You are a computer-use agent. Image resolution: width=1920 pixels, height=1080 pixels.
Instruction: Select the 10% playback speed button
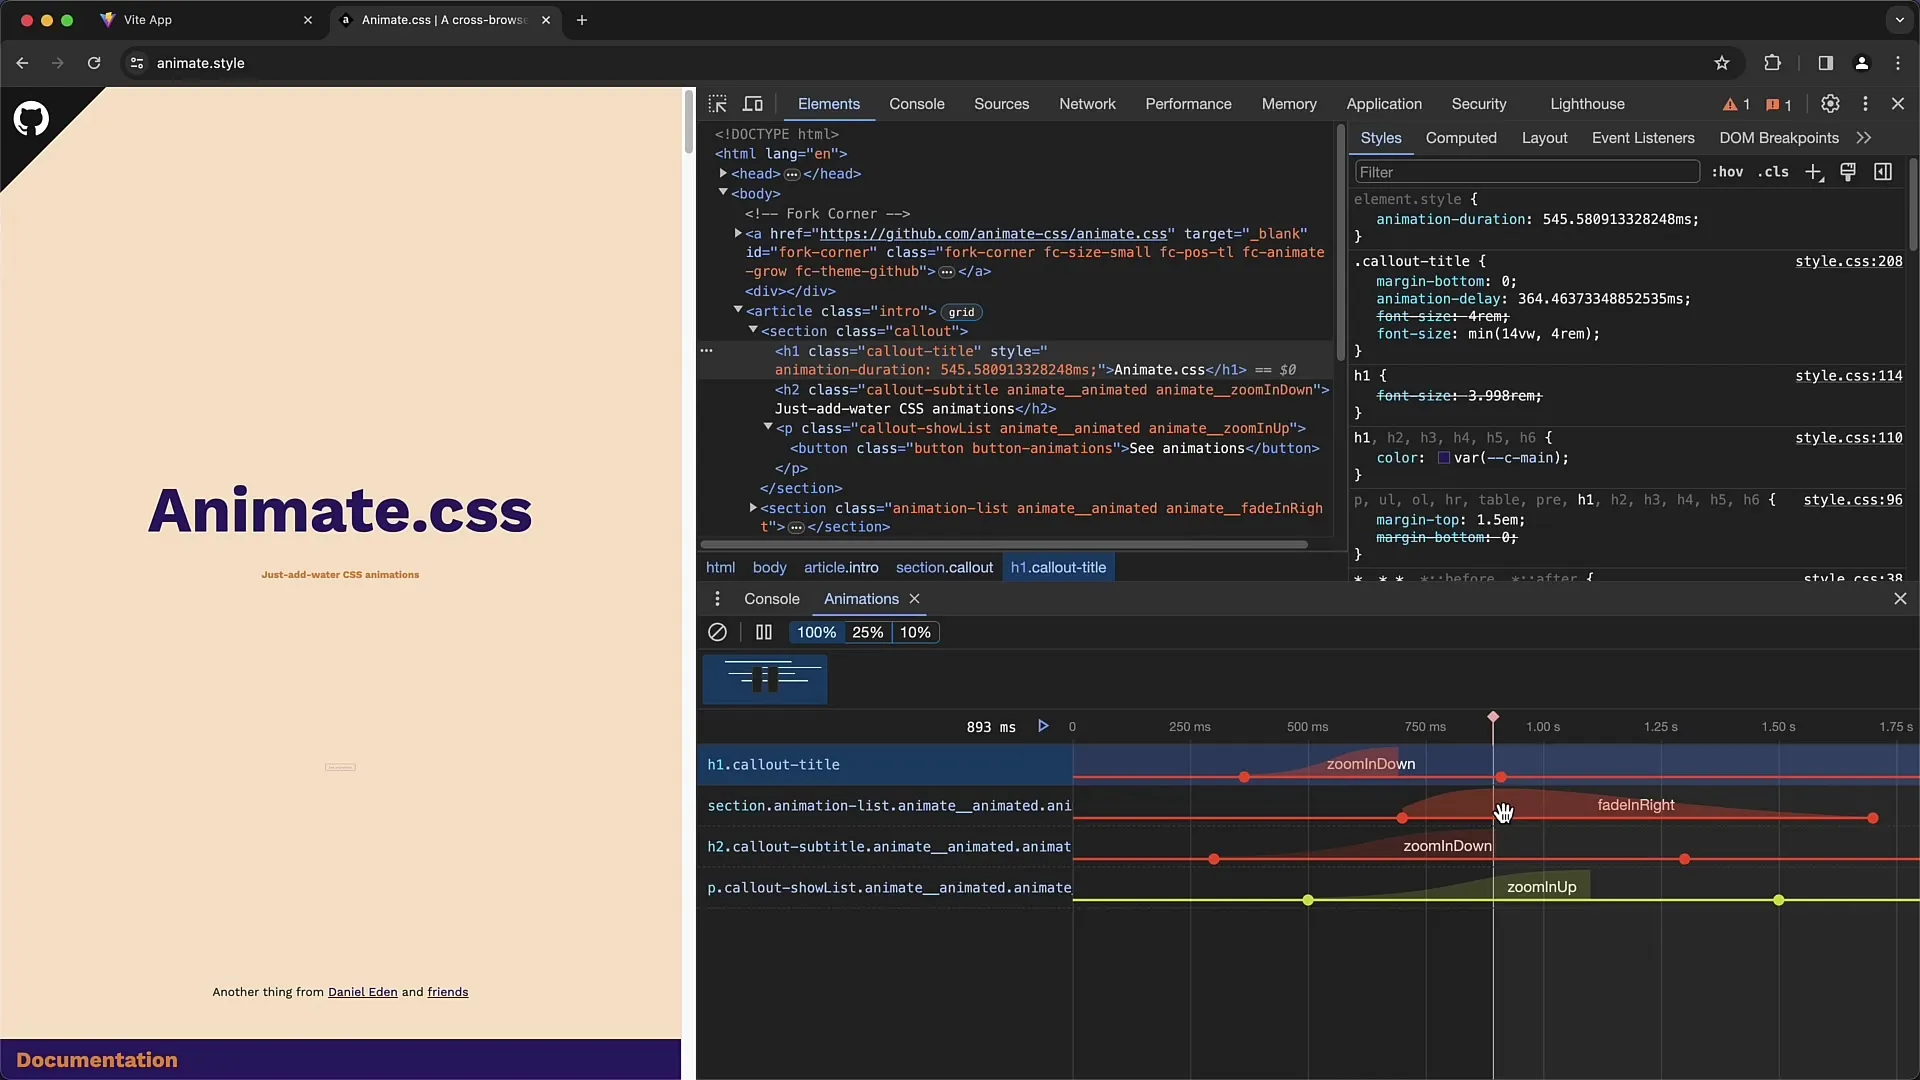915,632
